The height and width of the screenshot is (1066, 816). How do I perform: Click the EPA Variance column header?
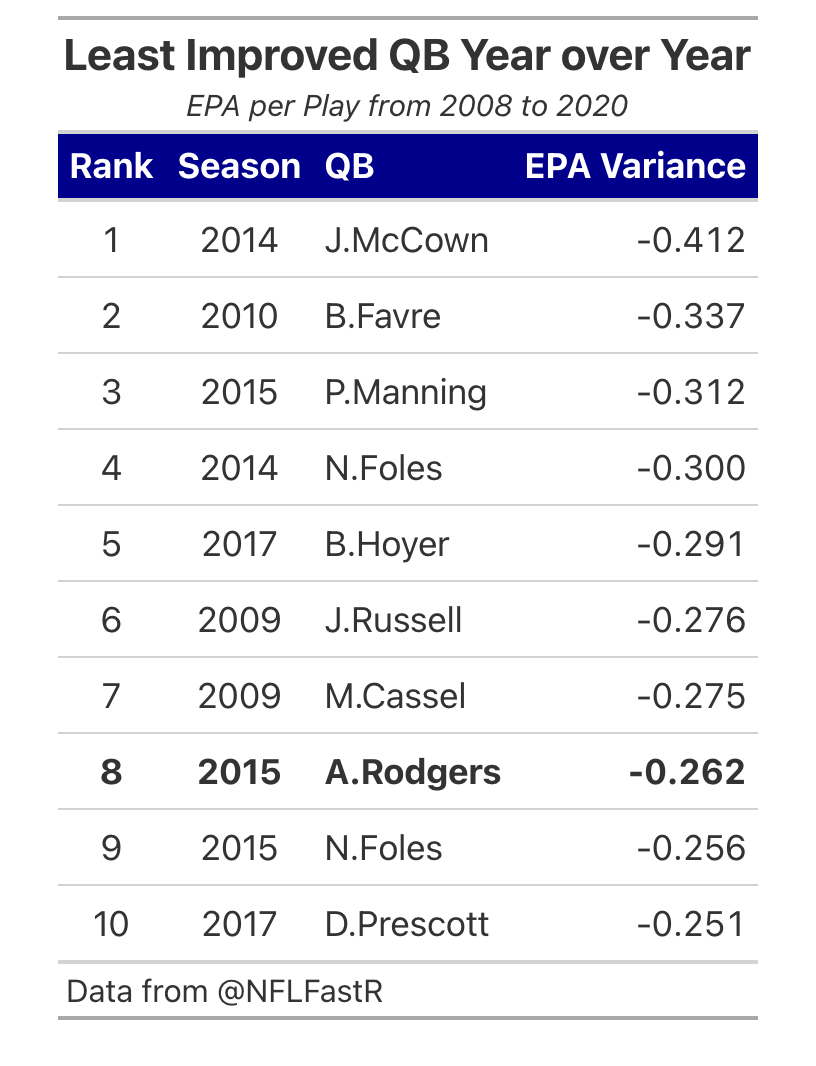(x=635, y=166)
